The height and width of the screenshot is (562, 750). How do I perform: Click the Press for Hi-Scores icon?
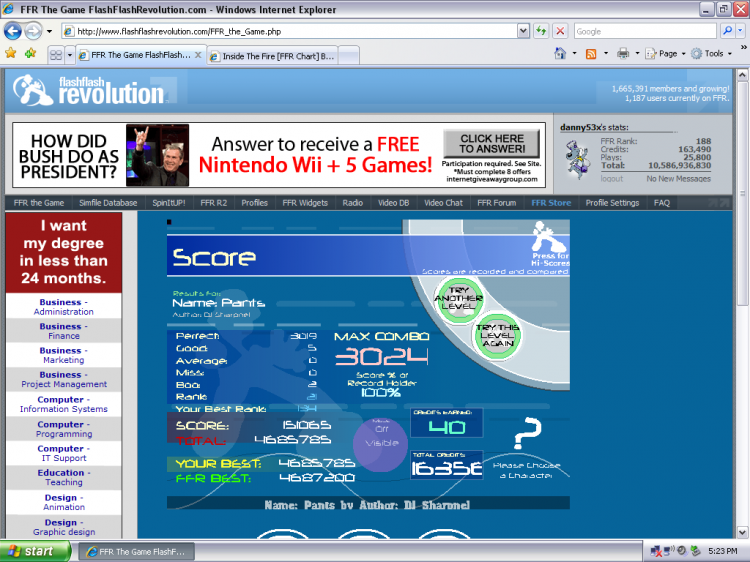(x=551, y=244)
